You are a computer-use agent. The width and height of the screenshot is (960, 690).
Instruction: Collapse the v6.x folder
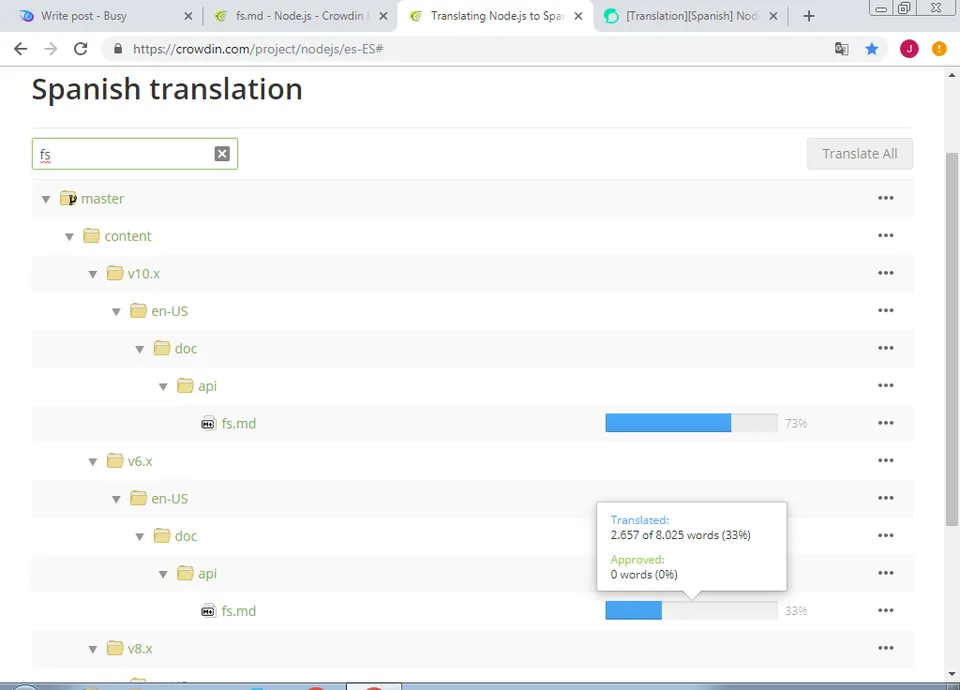pos(92,462)
